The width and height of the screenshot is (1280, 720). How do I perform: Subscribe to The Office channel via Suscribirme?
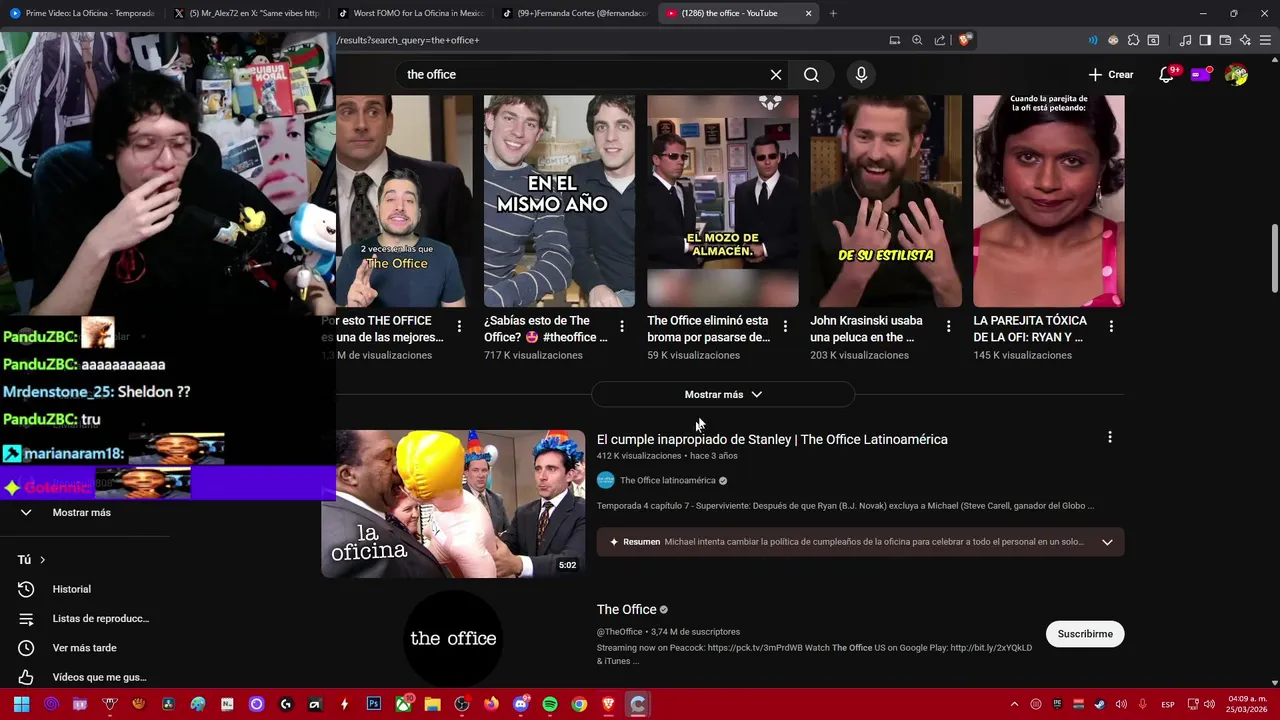(1085, 634)
